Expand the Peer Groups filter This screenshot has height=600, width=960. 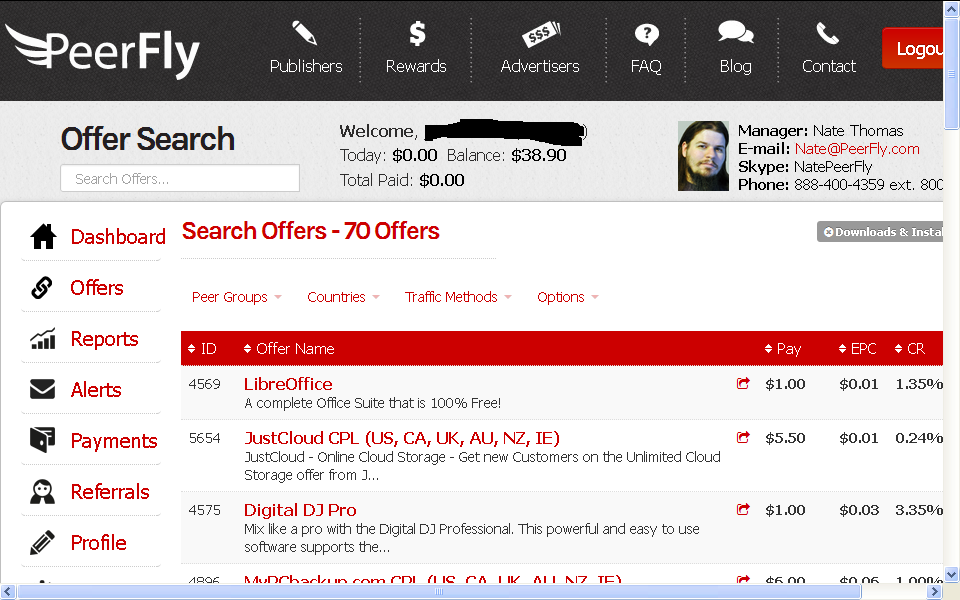point(236,296)
